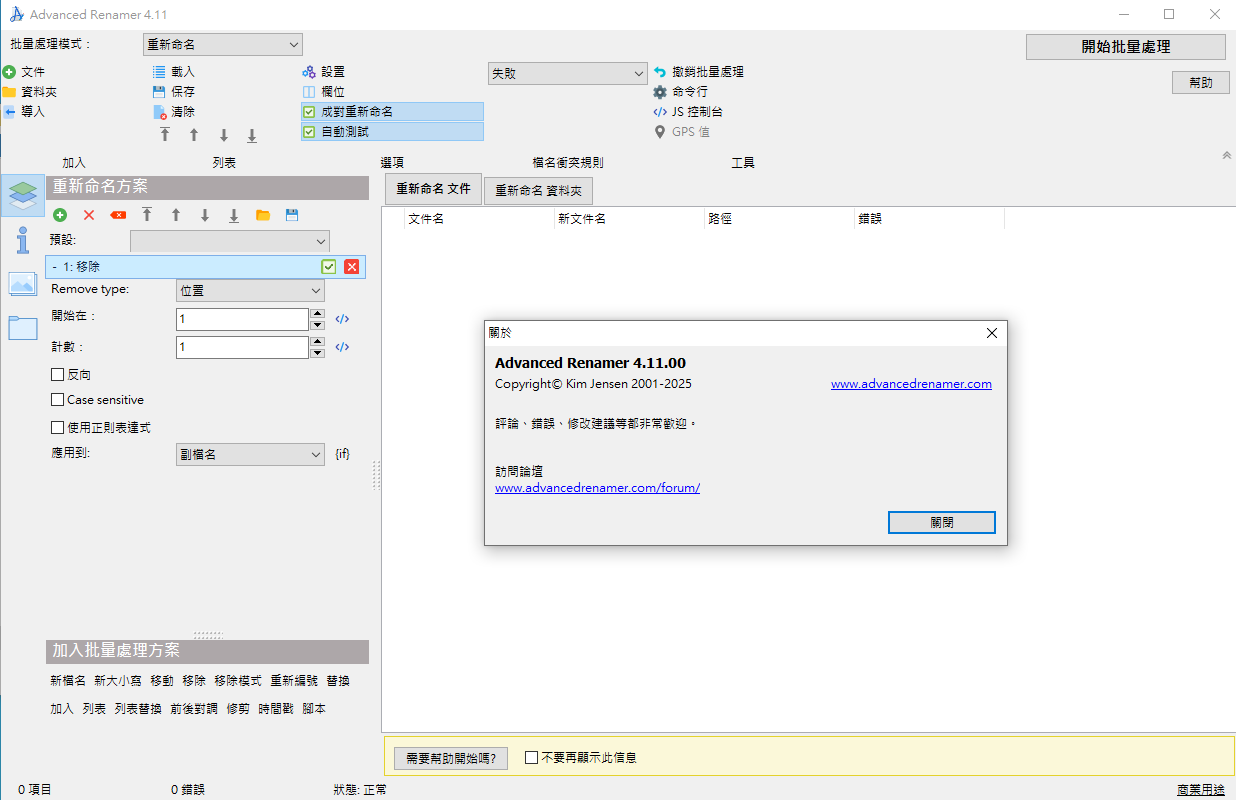Toggle the Case sensitive checkbox

click(58, 400)
